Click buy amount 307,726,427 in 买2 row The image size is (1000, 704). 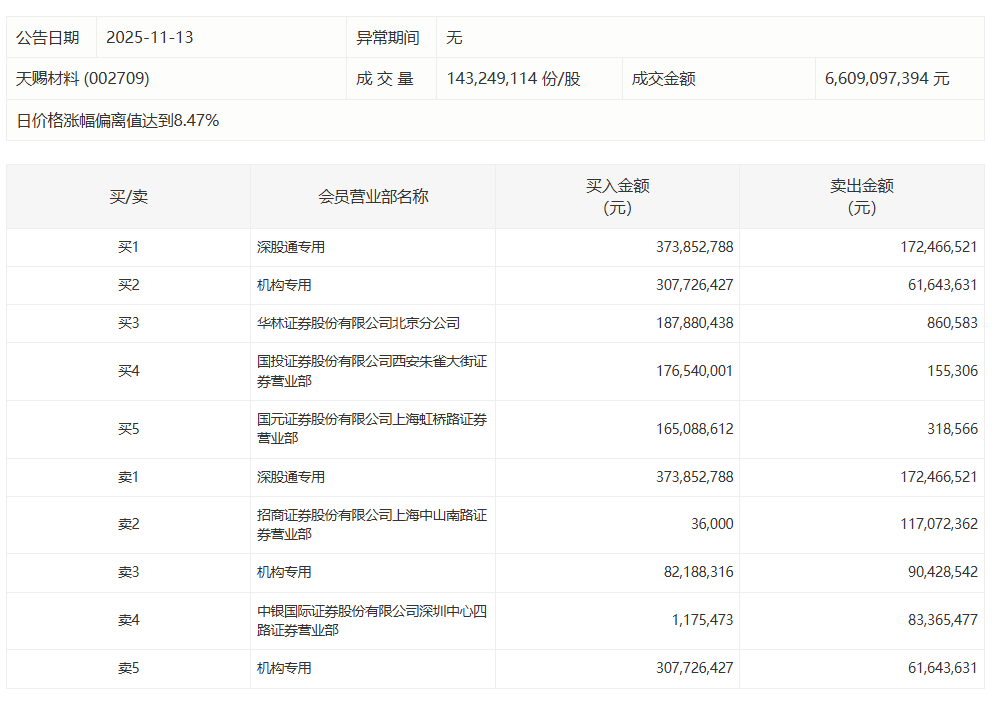[x=695, y=284]
